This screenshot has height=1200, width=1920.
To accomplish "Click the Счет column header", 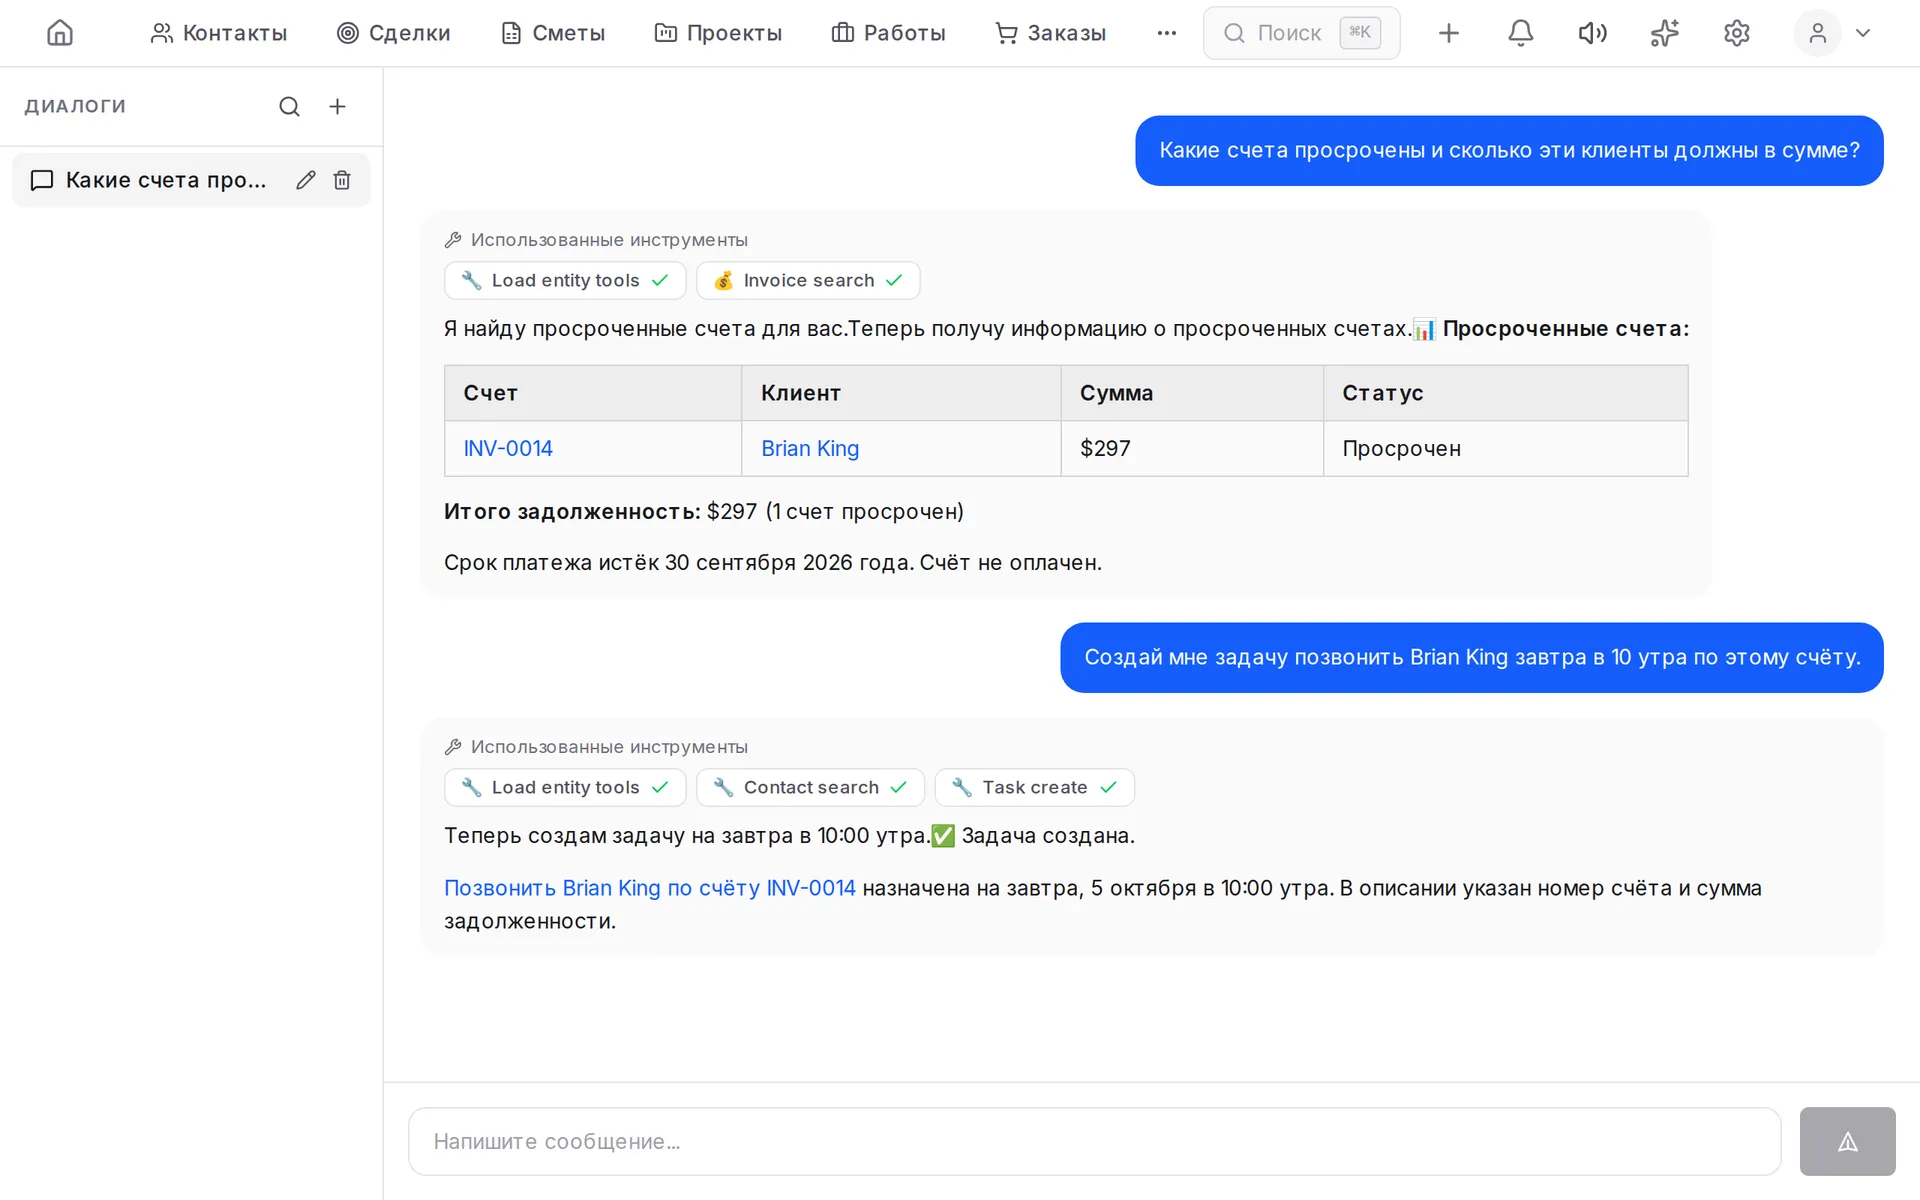I will (x=593, y=393).
